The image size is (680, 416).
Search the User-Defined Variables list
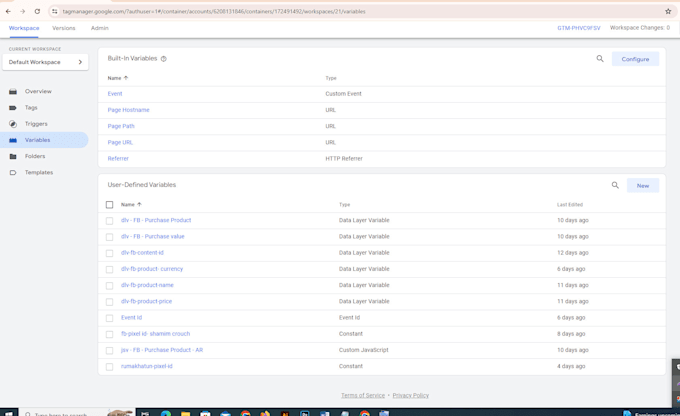pos(615,185)
